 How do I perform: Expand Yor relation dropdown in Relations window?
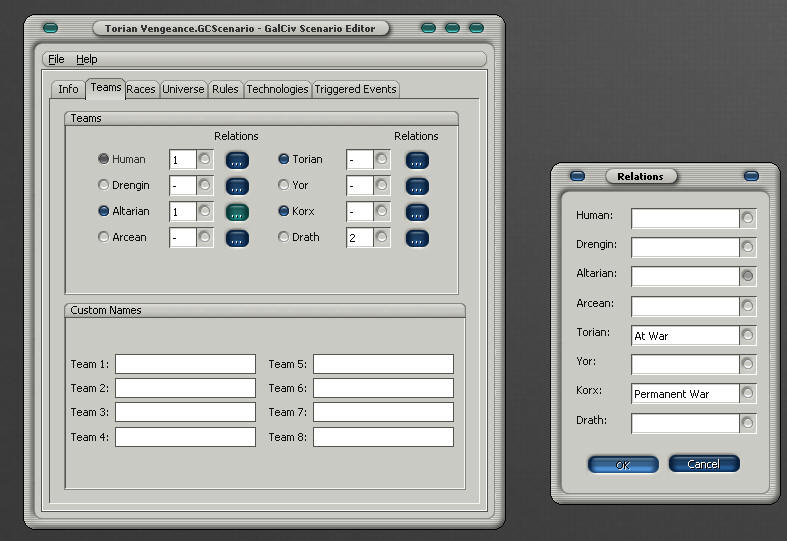(747, 364)
